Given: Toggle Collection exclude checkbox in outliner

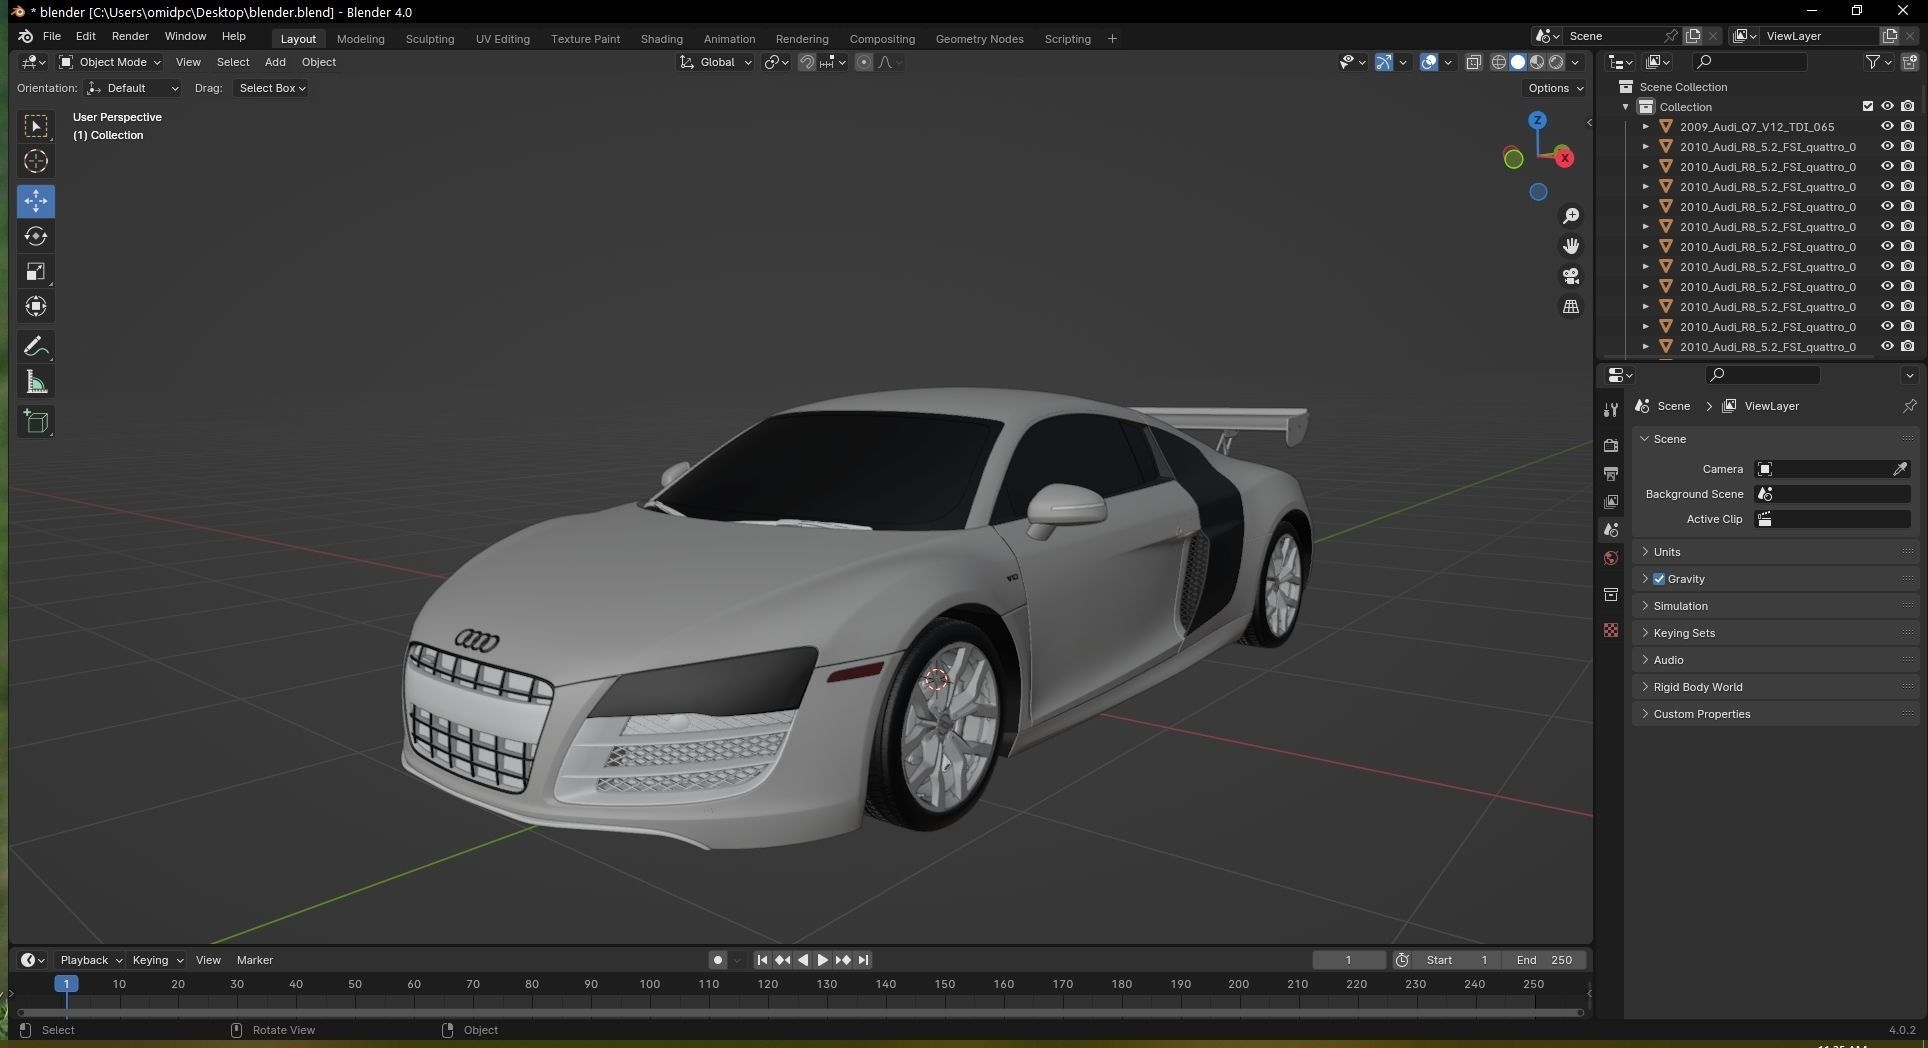Looking at the screenshot, I should click(1867, 107).
